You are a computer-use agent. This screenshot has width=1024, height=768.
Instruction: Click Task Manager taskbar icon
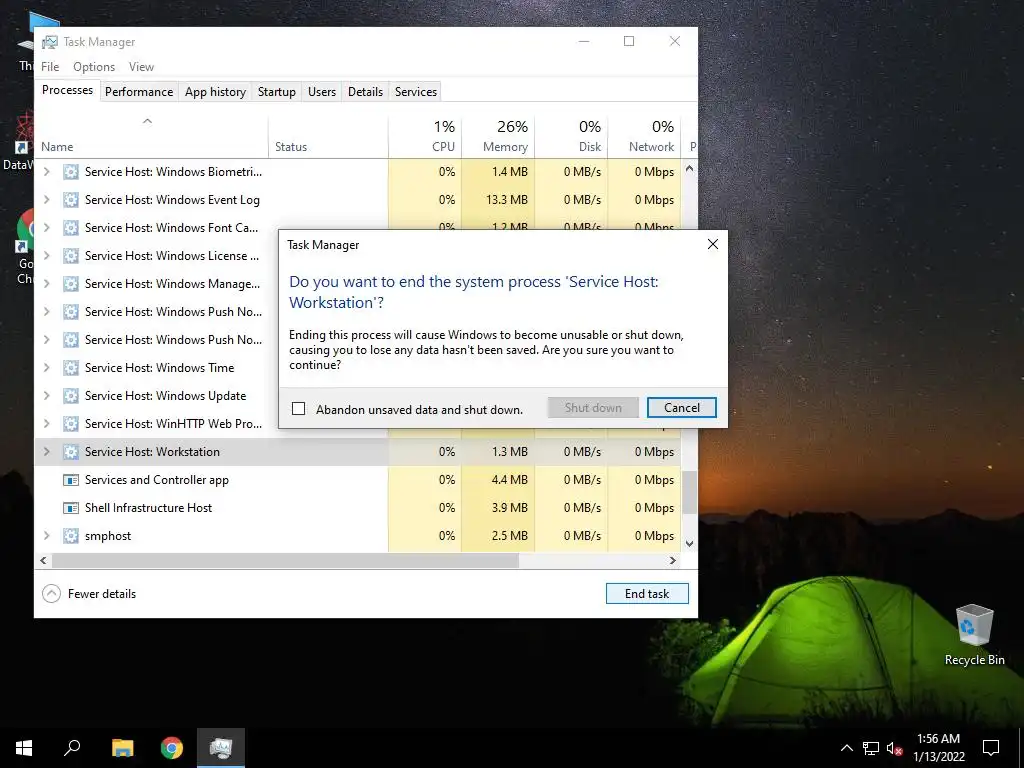pos(221,748)
